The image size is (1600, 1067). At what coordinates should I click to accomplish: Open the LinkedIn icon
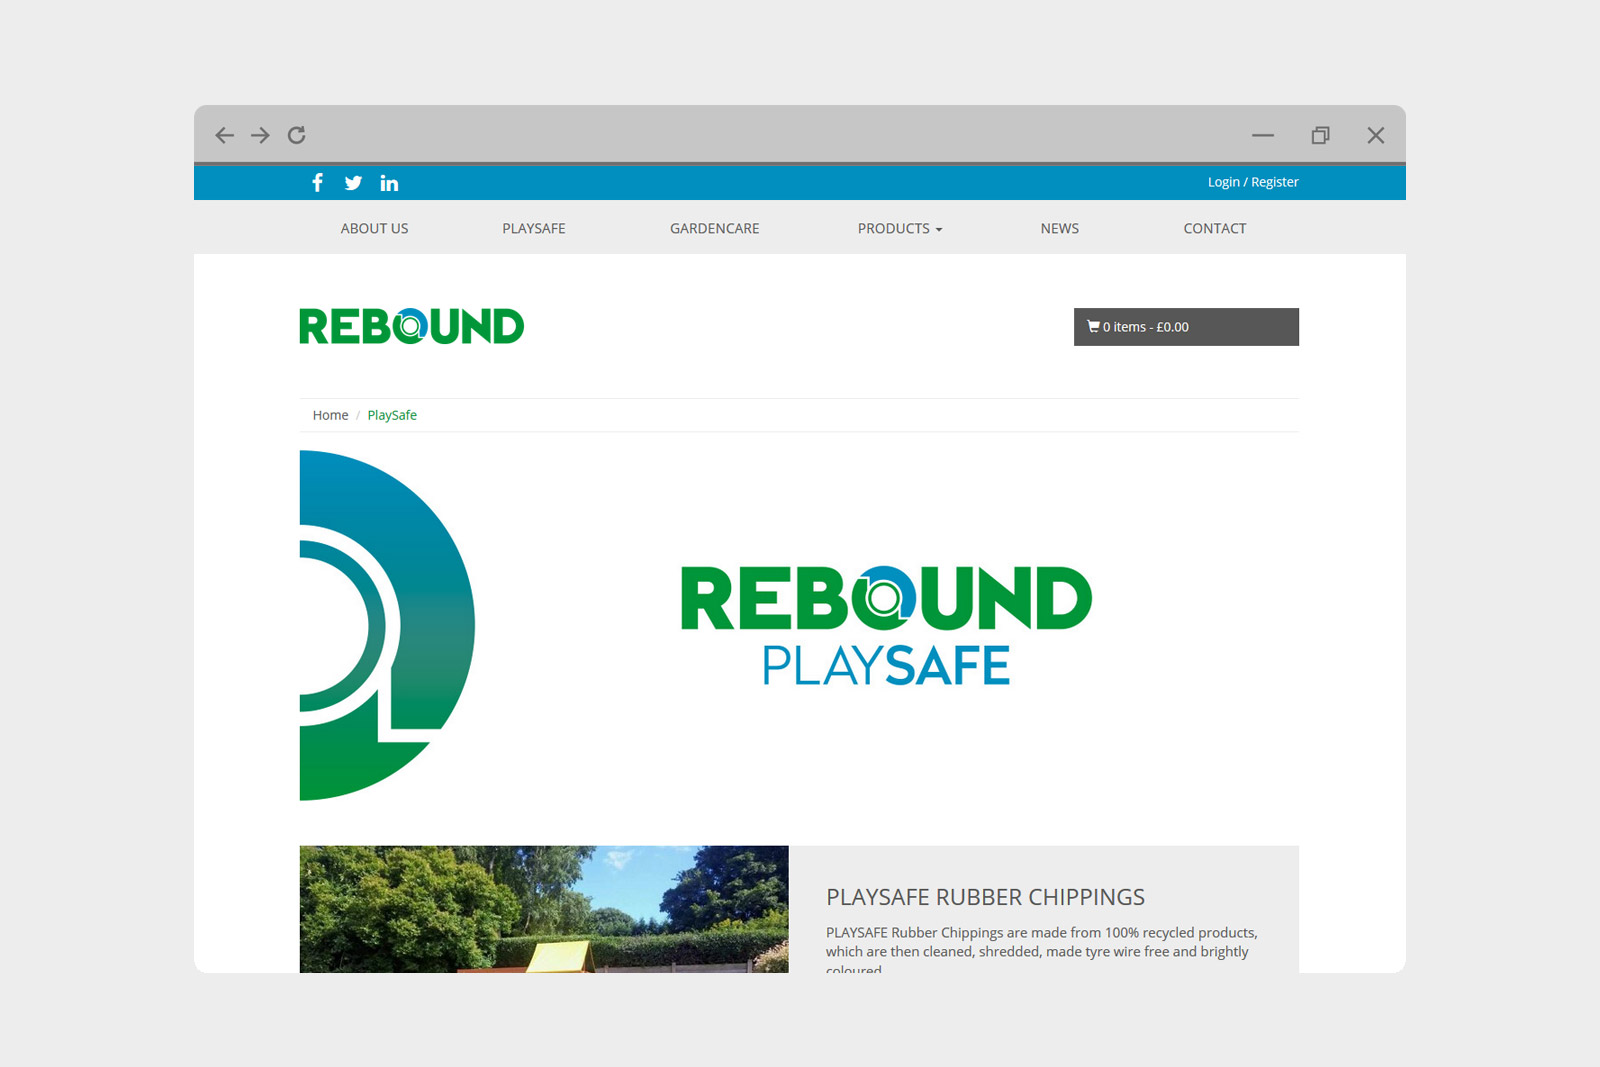(389, 183)
